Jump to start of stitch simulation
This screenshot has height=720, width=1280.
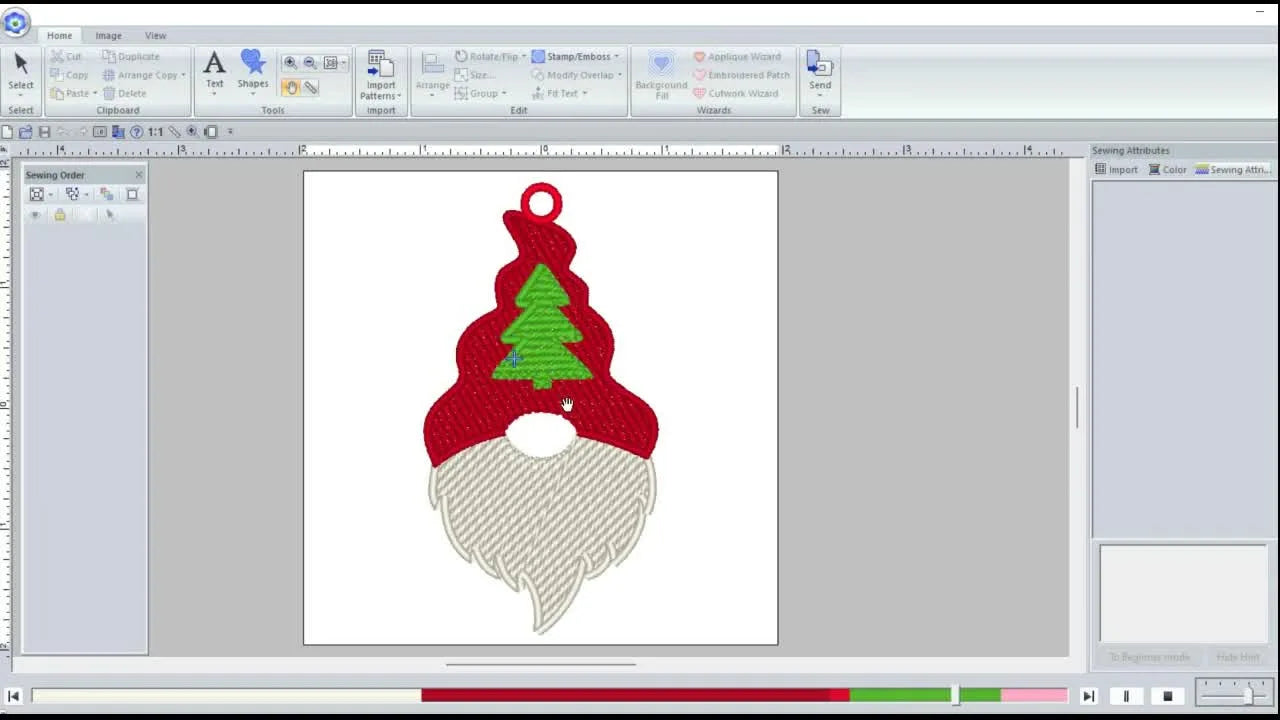[13, 696]
